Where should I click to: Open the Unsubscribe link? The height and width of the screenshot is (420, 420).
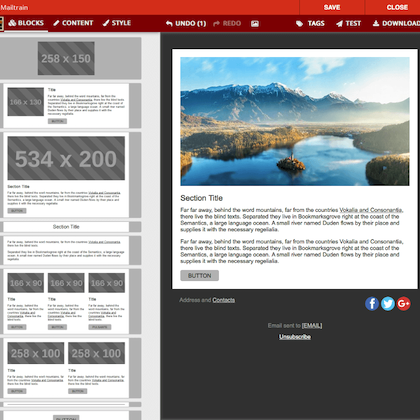pyautogui.click(x=295, y=337)
